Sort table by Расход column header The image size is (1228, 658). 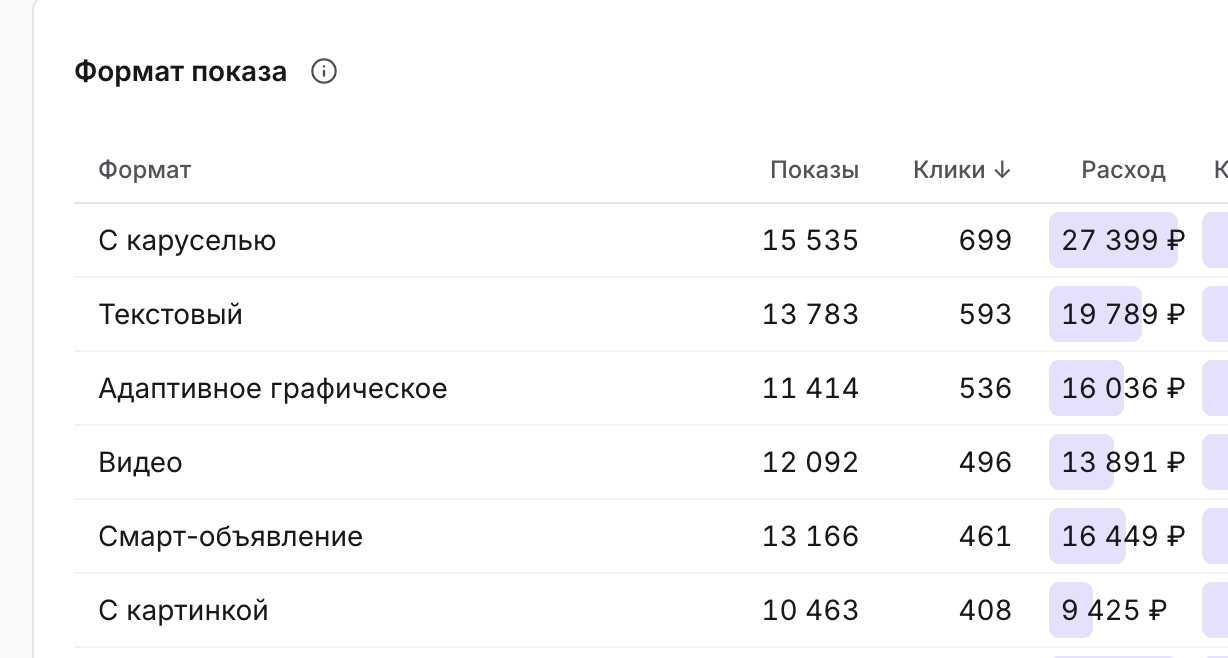click(x=1123, y=170)
